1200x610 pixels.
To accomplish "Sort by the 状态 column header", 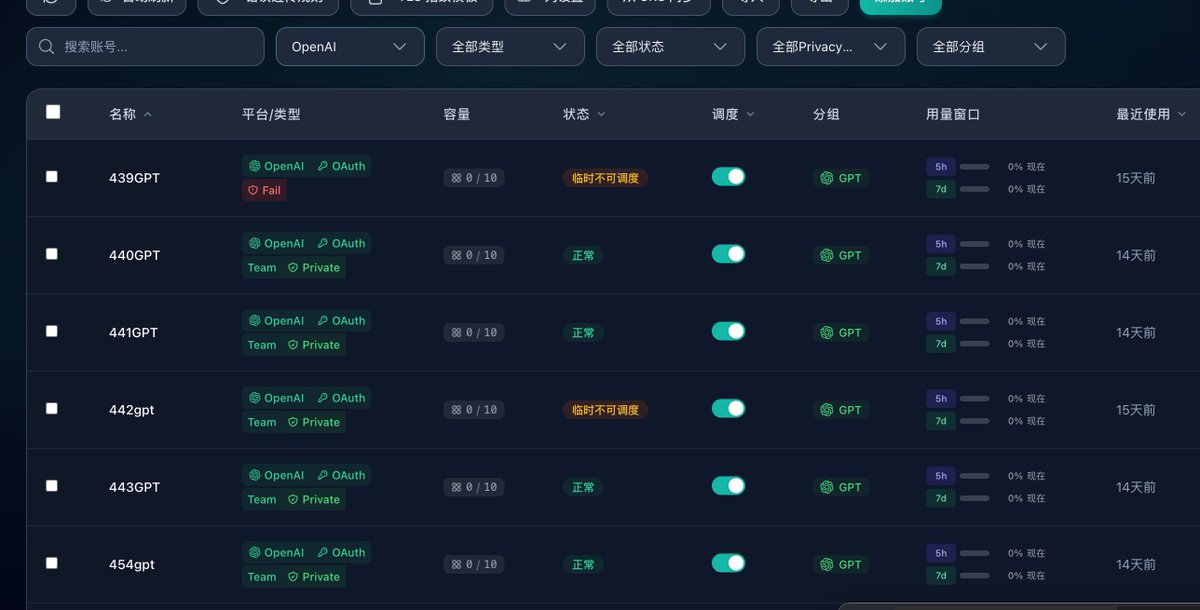I will pyautogui.click(x=584, y=115).
